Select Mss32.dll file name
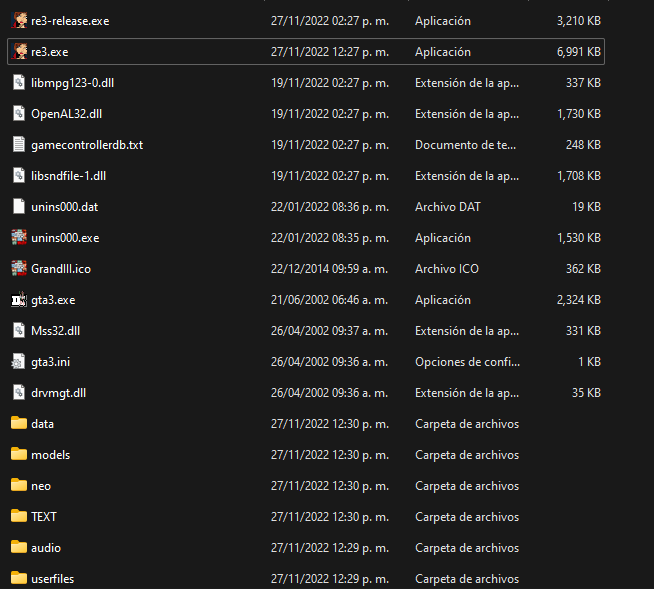This screenshot has height=589, width=654. pos(55,331)
